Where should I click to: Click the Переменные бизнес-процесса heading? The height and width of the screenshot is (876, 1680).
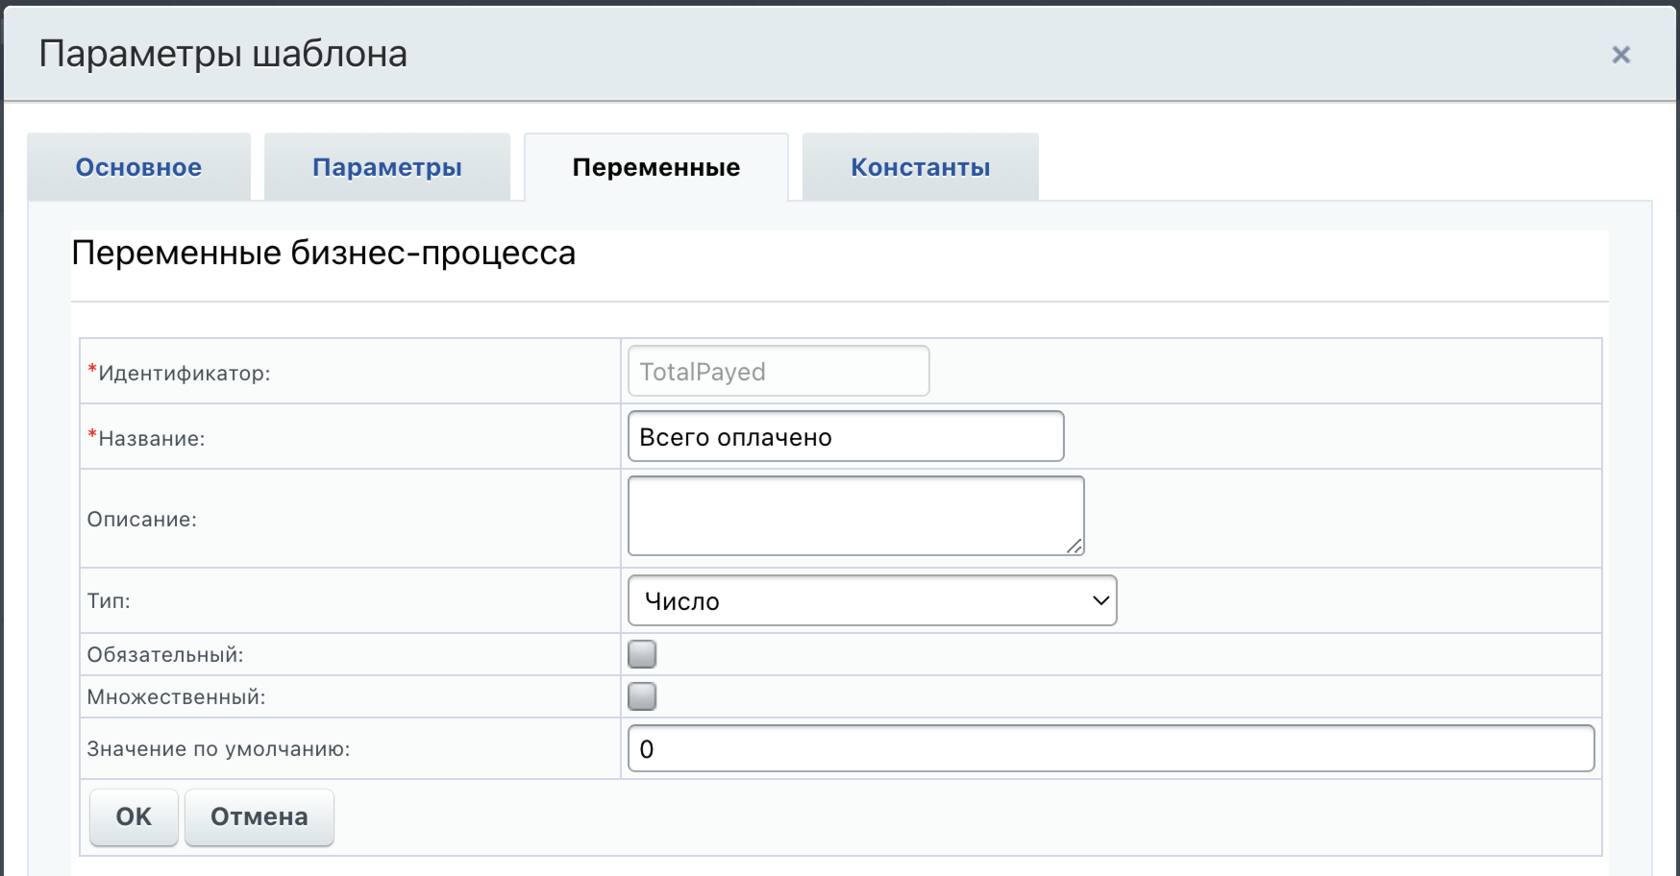coord(324,253)
